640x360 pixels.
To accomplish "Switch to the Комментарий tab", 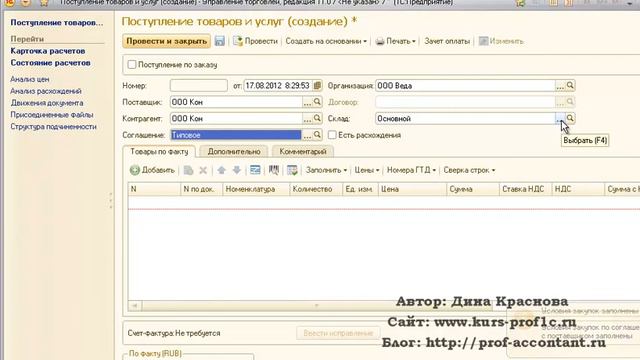I will point(303,151).
